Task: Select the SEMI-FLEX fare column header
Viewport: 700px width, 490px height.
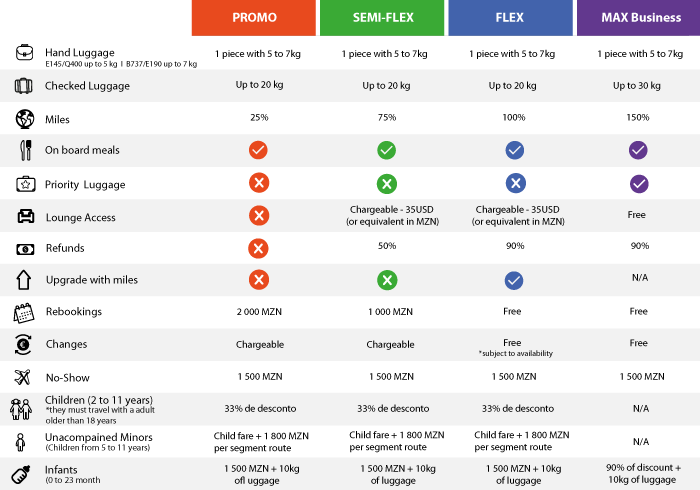Action: 383,18
